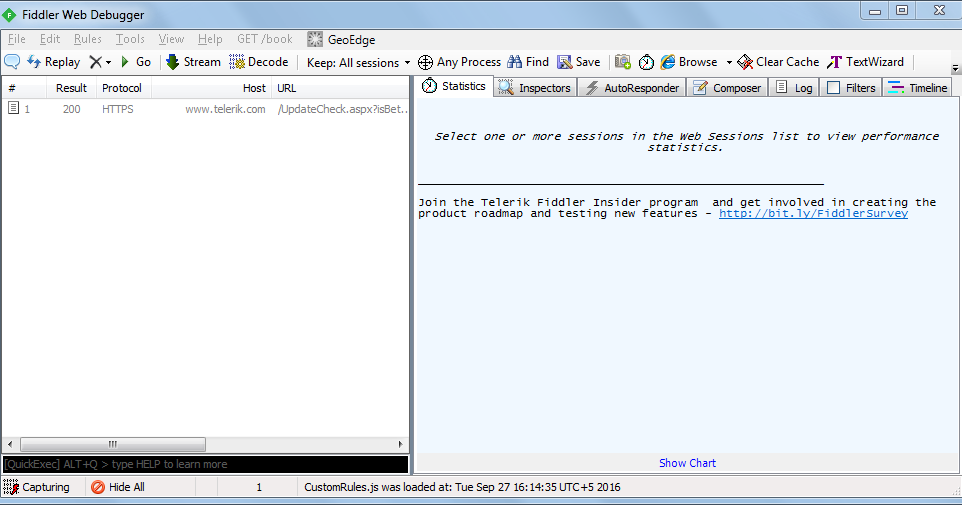The width and height of the screenshot is (962, 505).
Task: Sort by Protocol column header
Action: 123,88
